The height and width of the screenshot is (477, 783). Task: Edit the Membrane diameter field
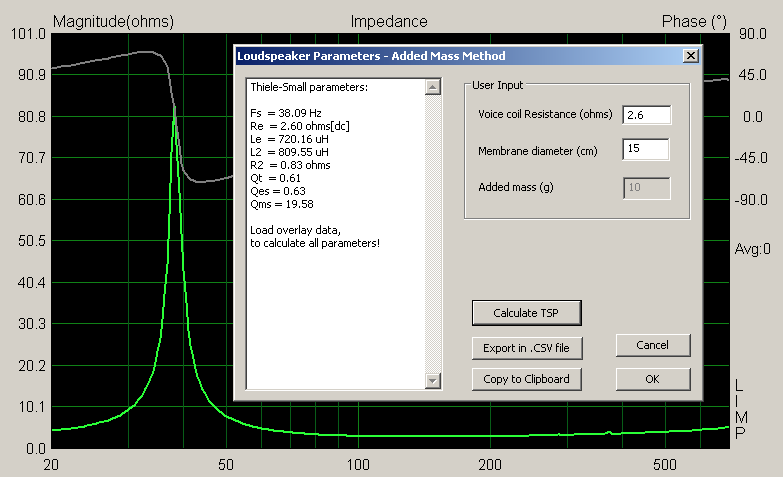pyautogui.click(x=646, y=149)
